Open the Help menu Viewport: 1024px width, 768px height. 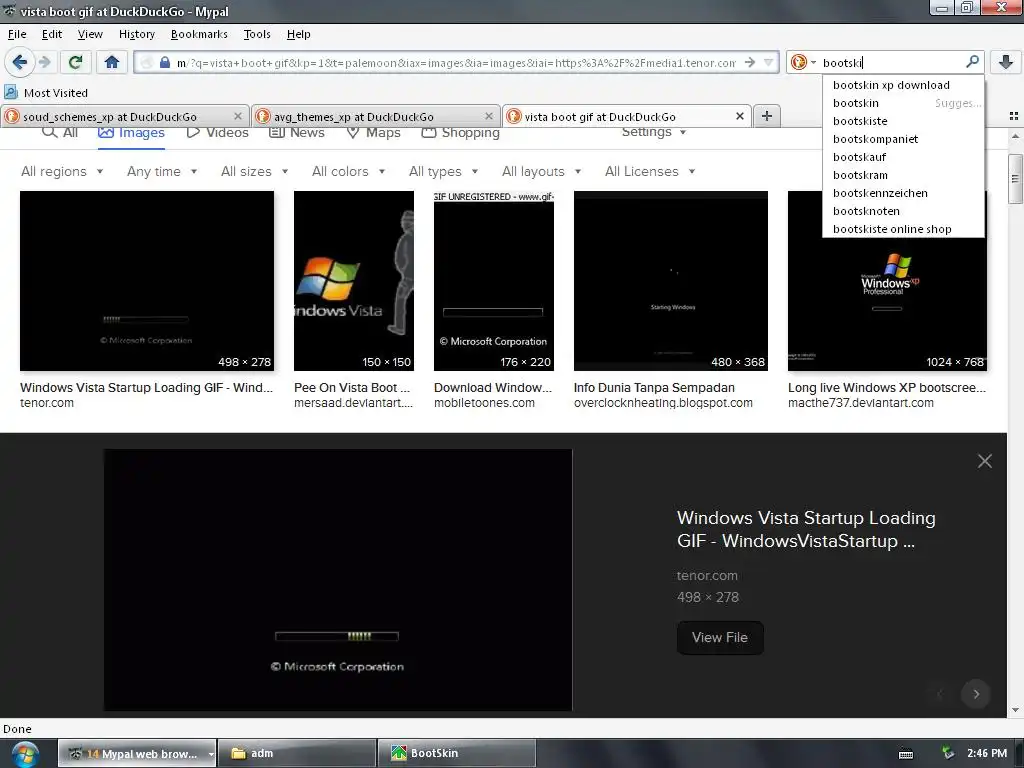point(298,34)
